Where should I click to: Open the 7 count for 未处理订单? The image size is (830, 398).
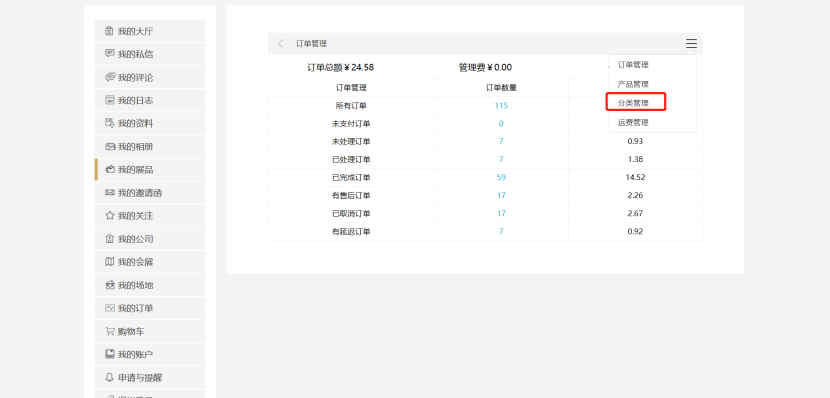click(x=501, y=141)
